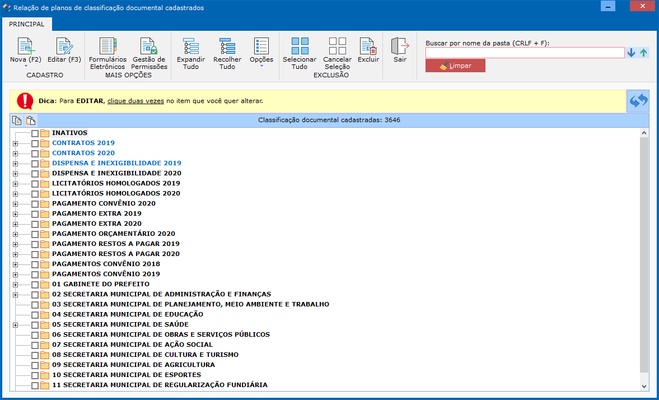Check the INATIVOS folder checkbox
The width and height of the screenshot is (659, 400).
click(35, 133)
